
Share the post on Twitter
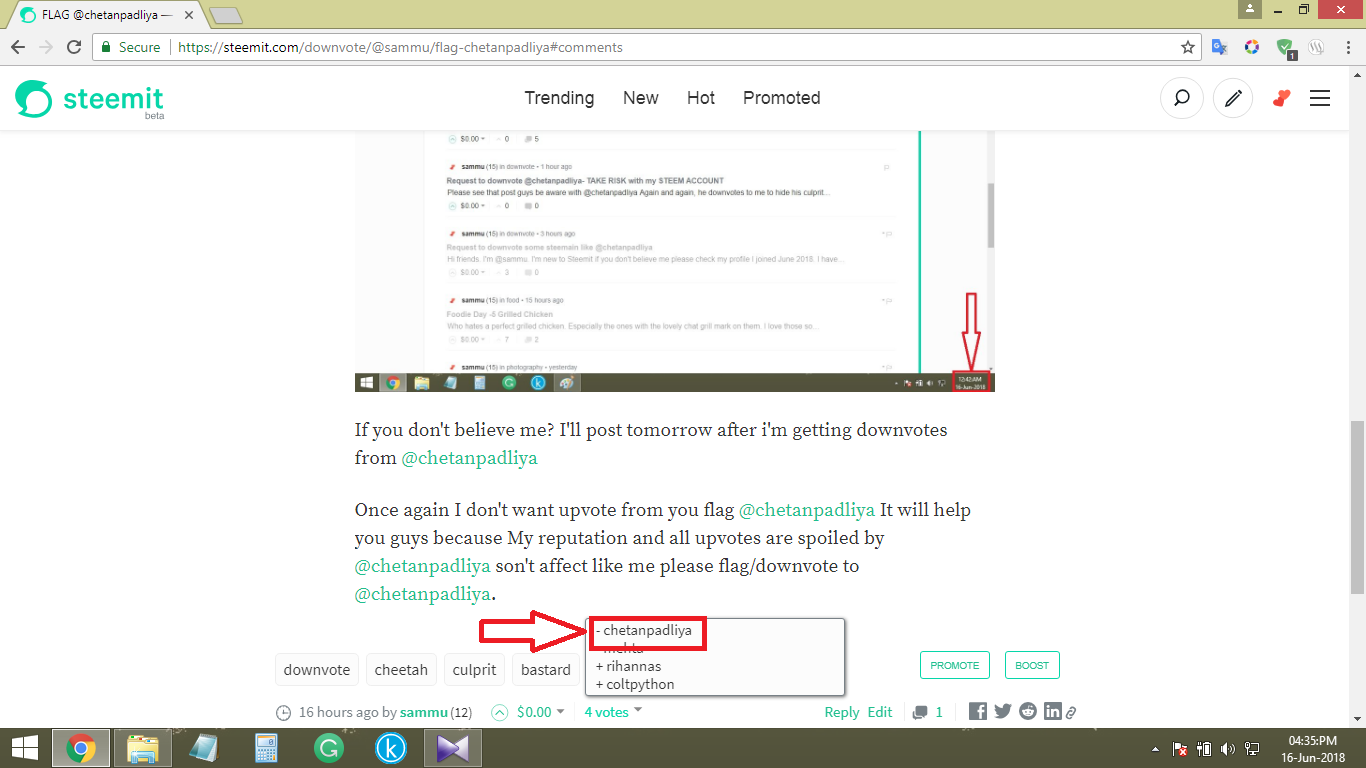pyautogui.click(x=1002, y=711)
